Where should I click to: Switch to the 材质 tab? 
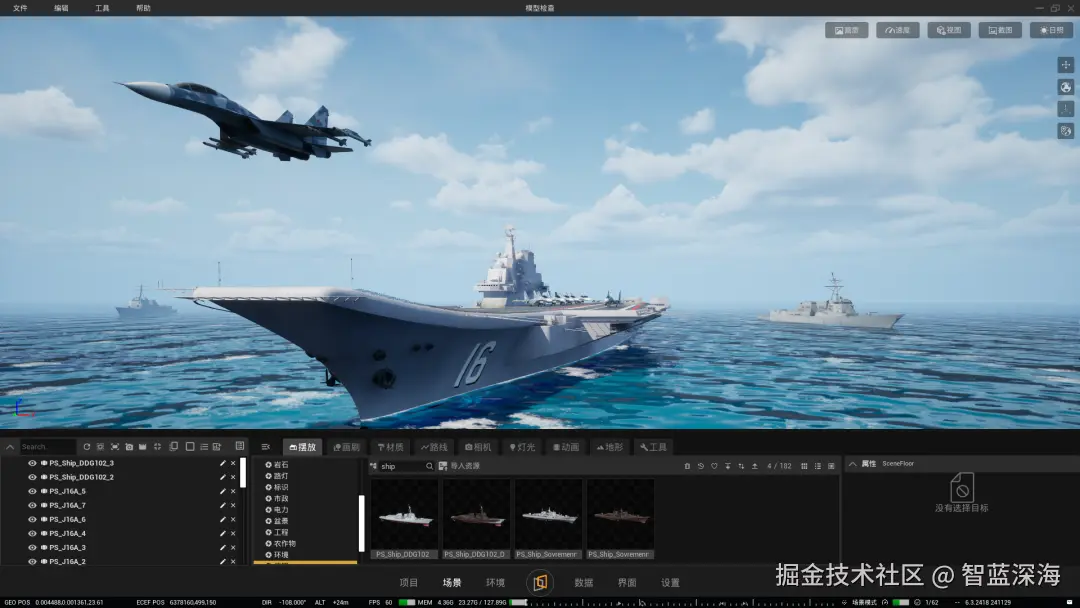point(391,447)
